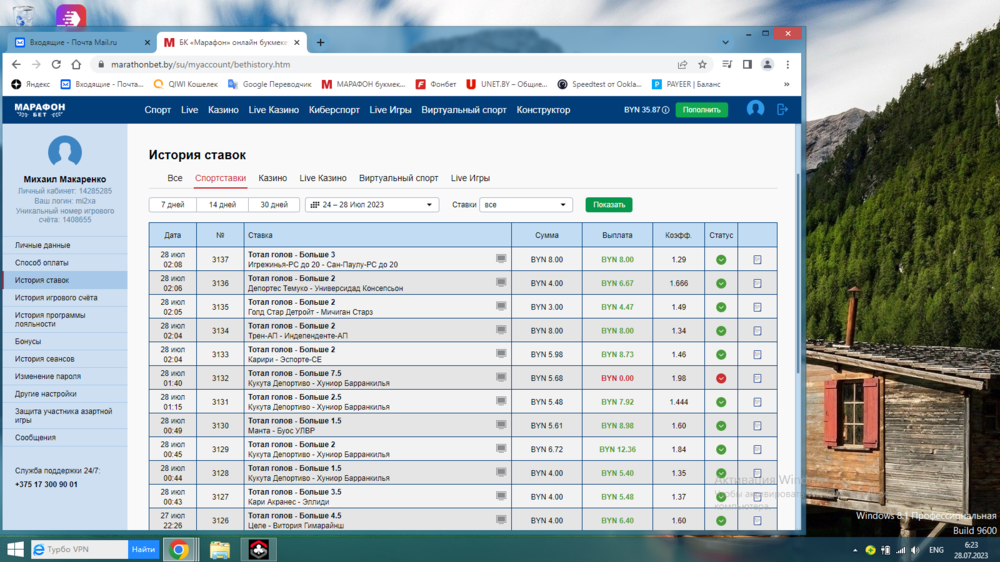
Task: Switch to the Виртуальный спорт history tab
Action: coord(399,178)
